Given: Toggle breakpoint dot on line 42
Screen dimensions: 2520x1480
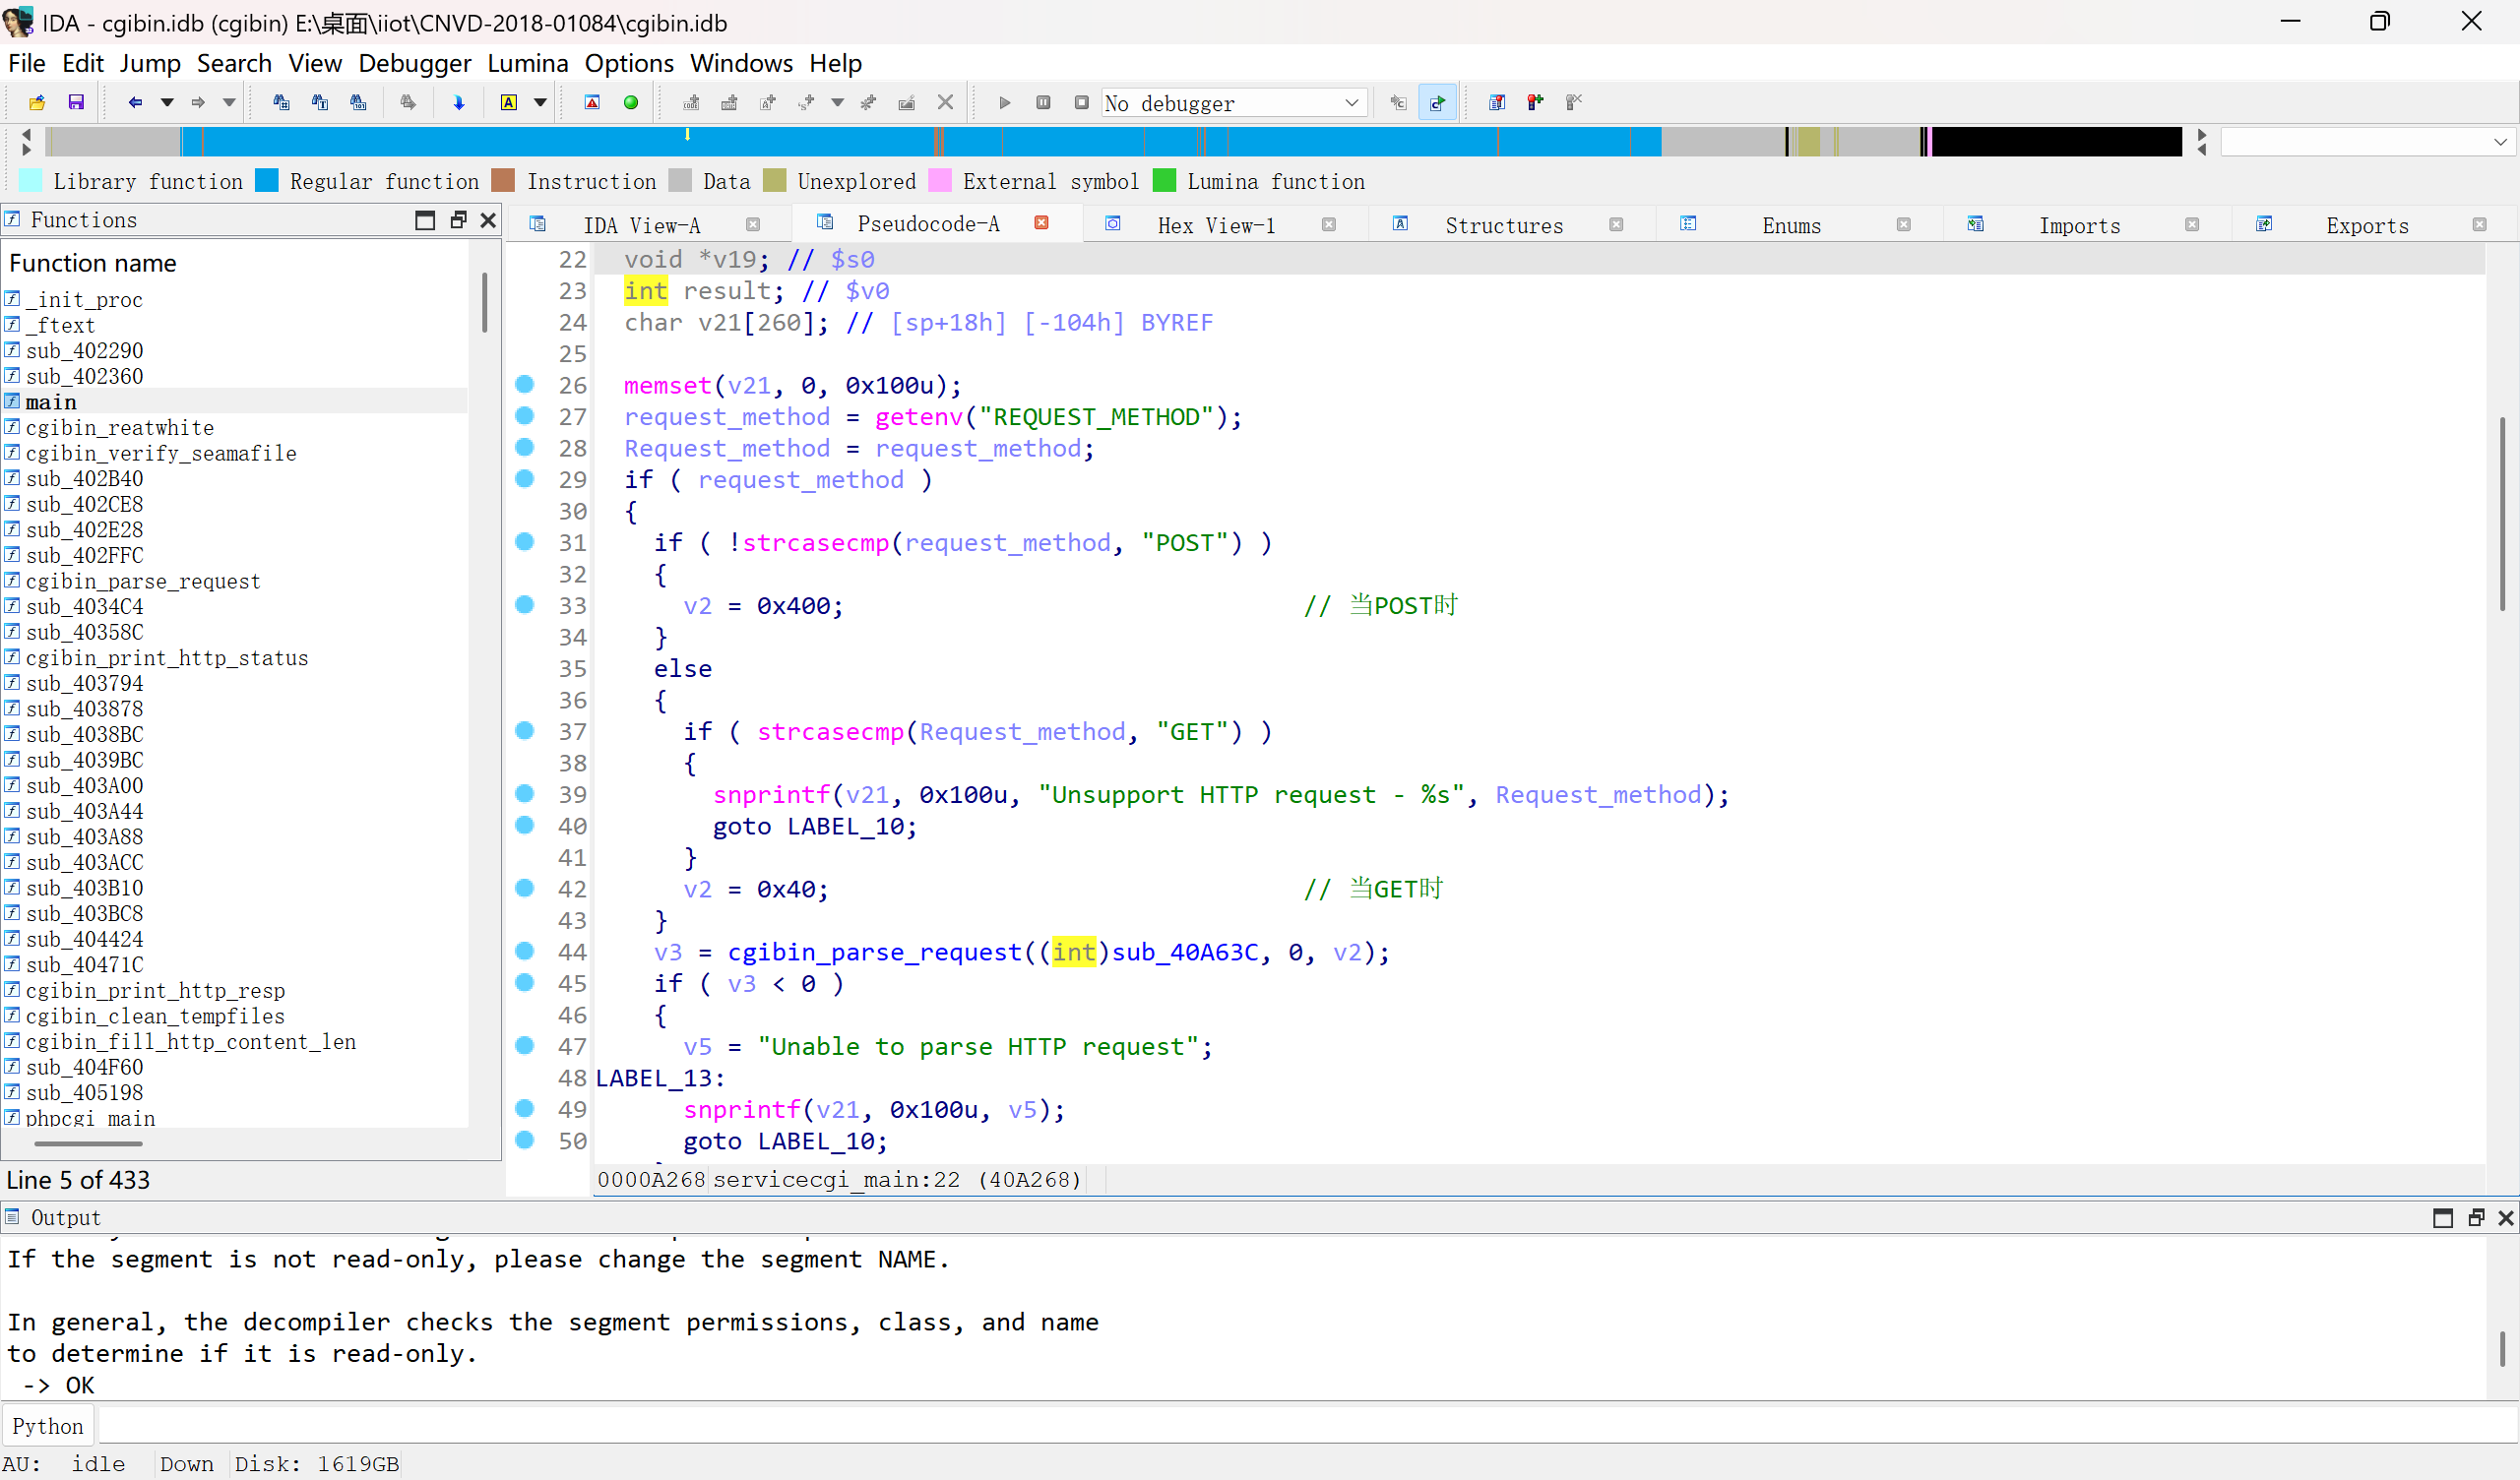Looking at the screenshot, I should (524, 887).
